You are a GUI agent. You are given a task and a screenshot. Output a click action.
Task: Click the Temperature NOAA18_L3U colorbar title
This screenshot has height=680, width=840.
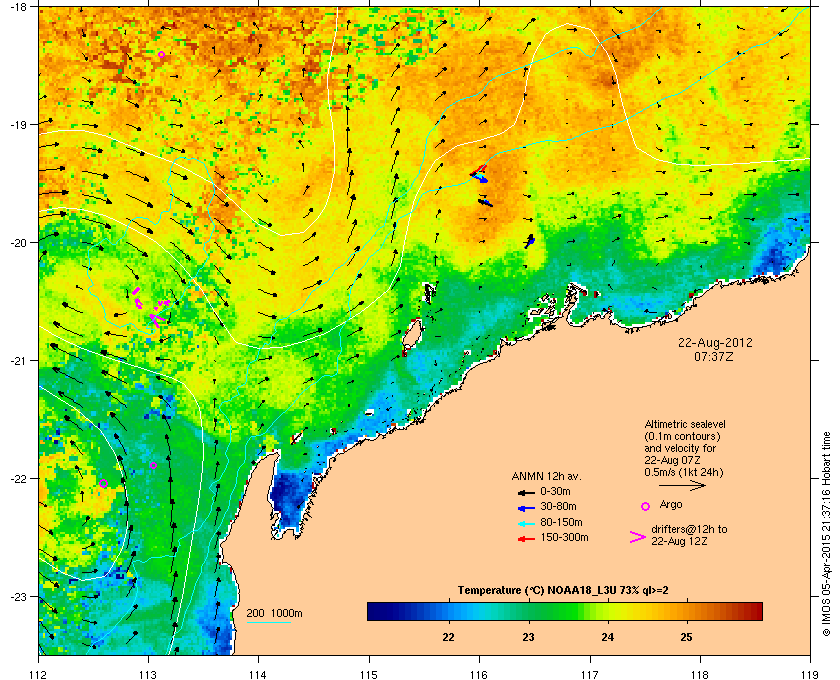pyautogui.click(x=562, y=591)
